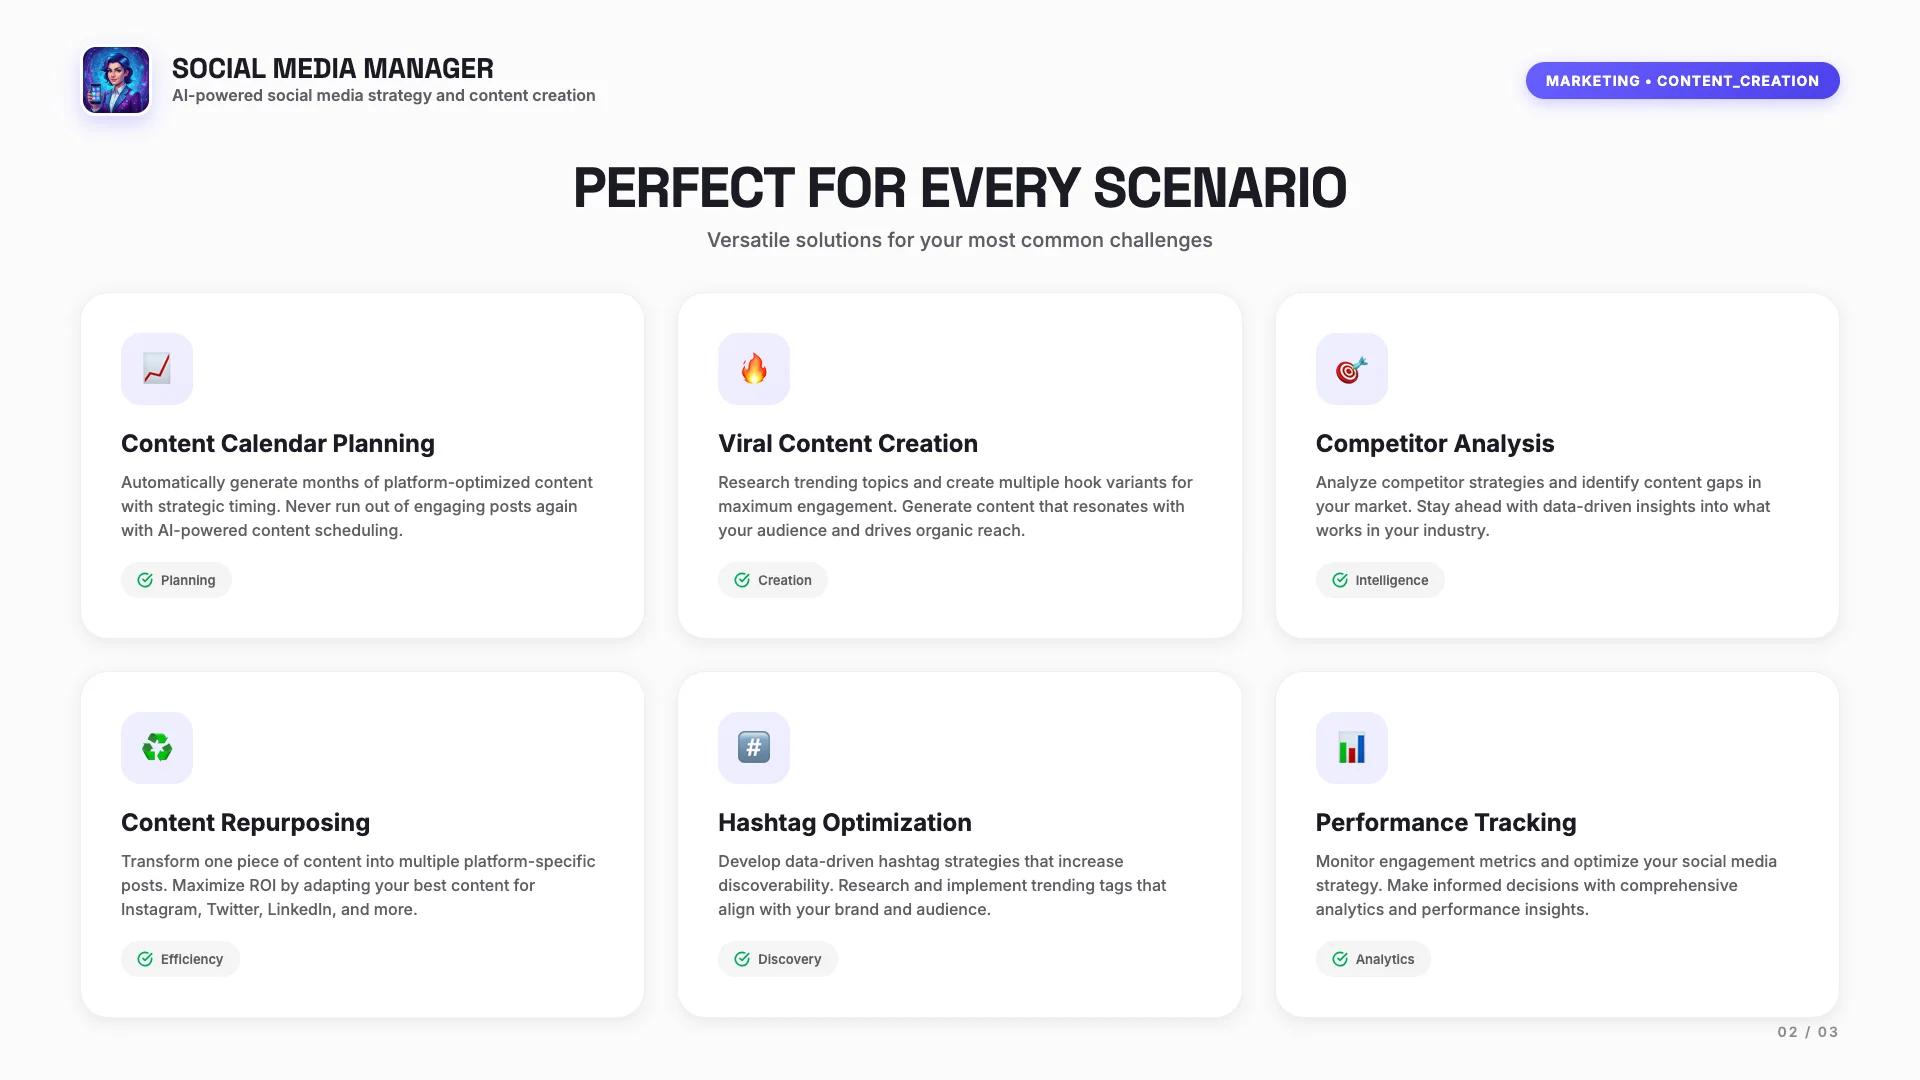Click the Social Media Manager avatar icon

(x=116, y=80)
